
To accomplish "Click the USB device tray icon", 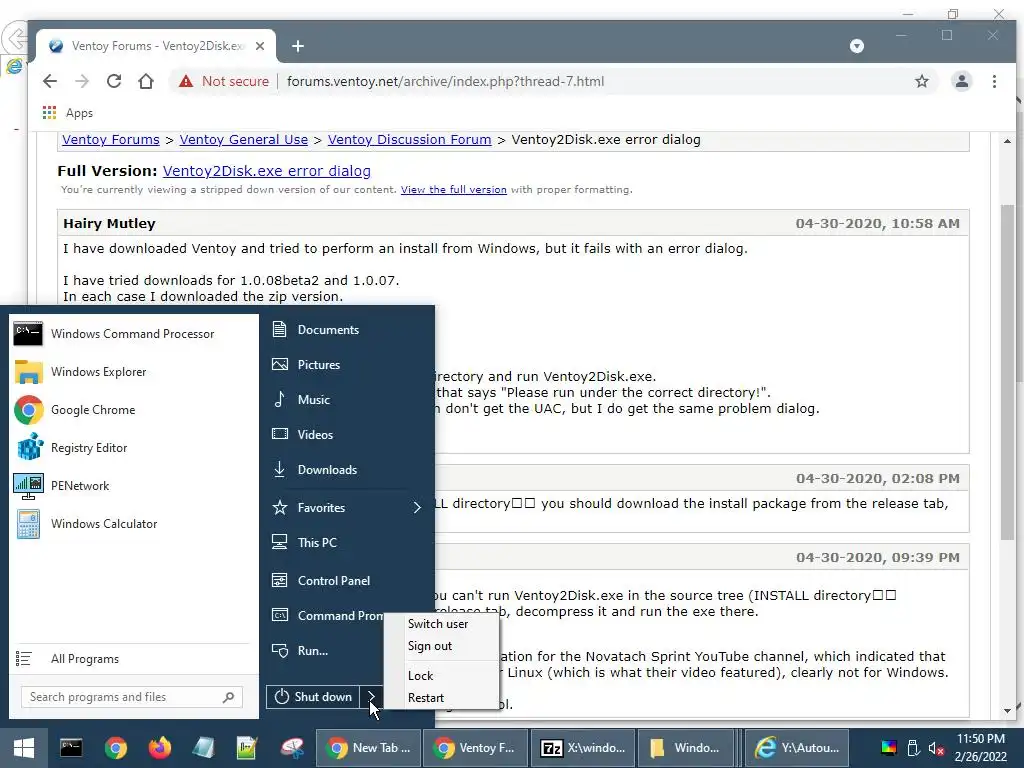I will point(913,748).
